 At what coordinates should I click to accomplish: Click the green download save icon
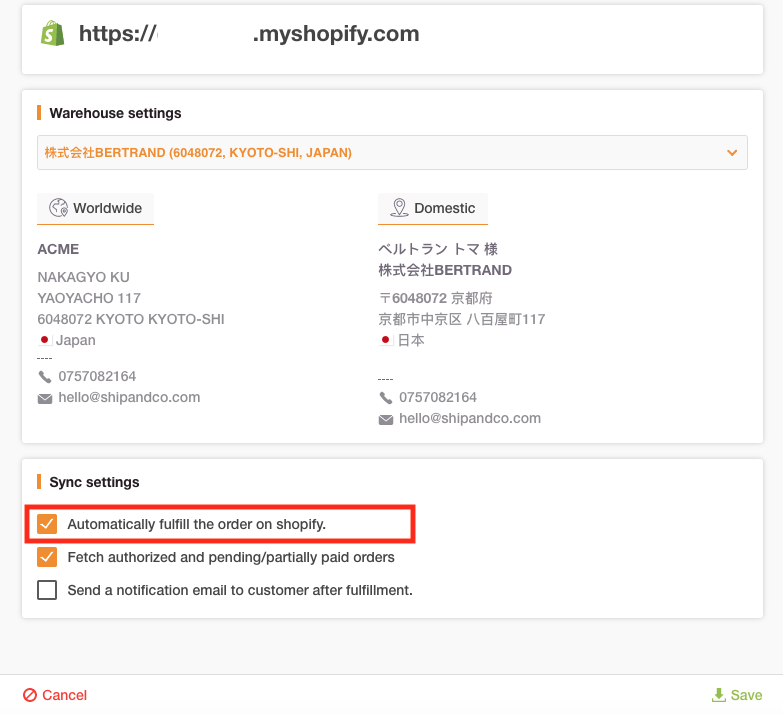click(x=719, y=695)
